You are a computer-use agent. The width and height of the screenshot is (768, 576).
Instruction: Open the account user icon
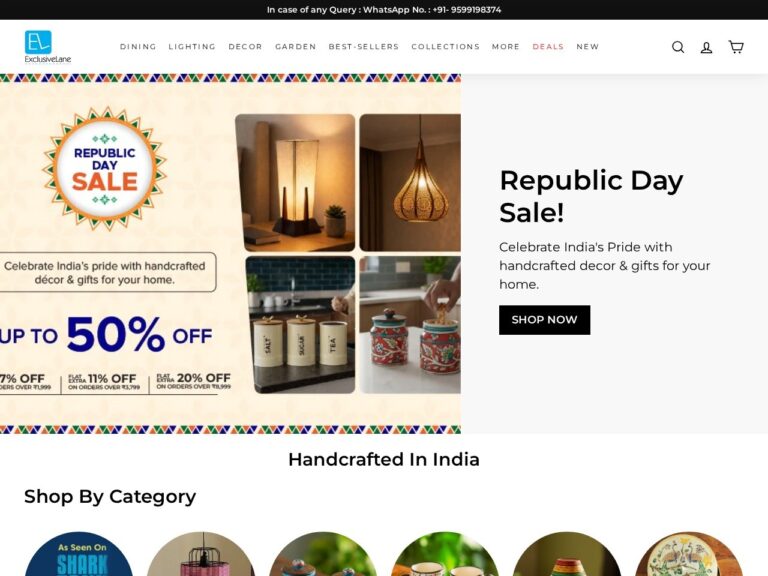pyautogui.click(x=706, y=47)
